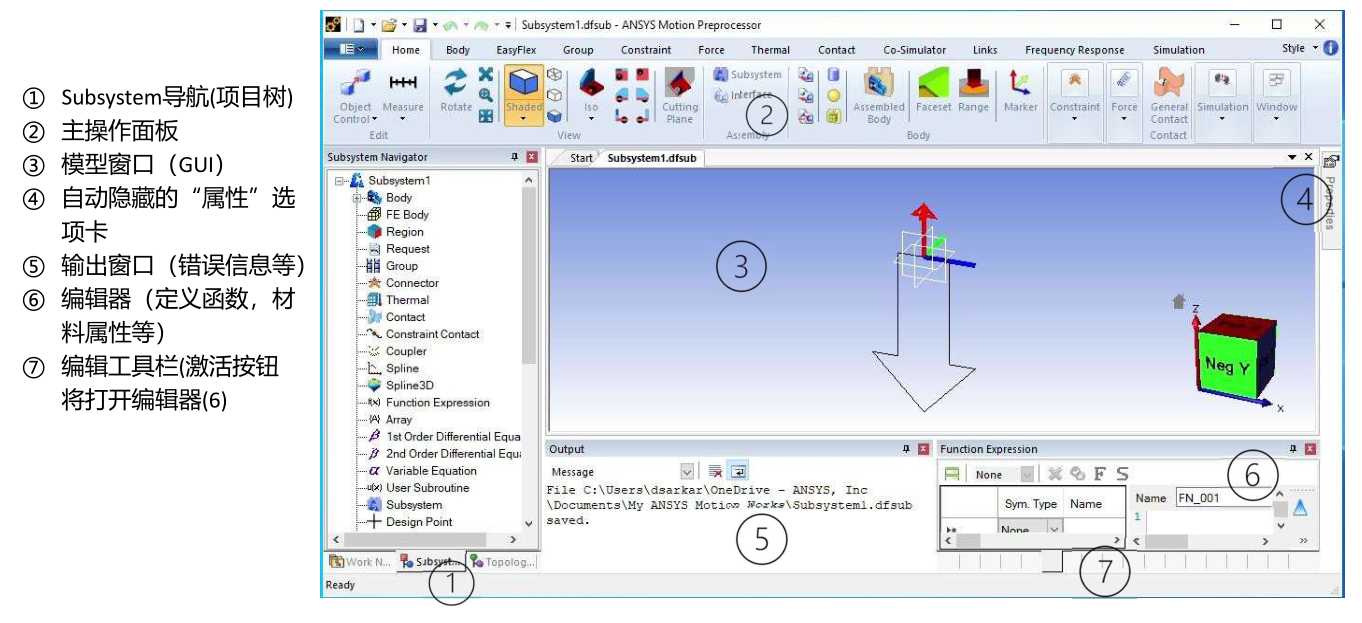The image size is (1362, 623).
Task: Open the Force ribbon dropdown
Action: pos(1125,119)
